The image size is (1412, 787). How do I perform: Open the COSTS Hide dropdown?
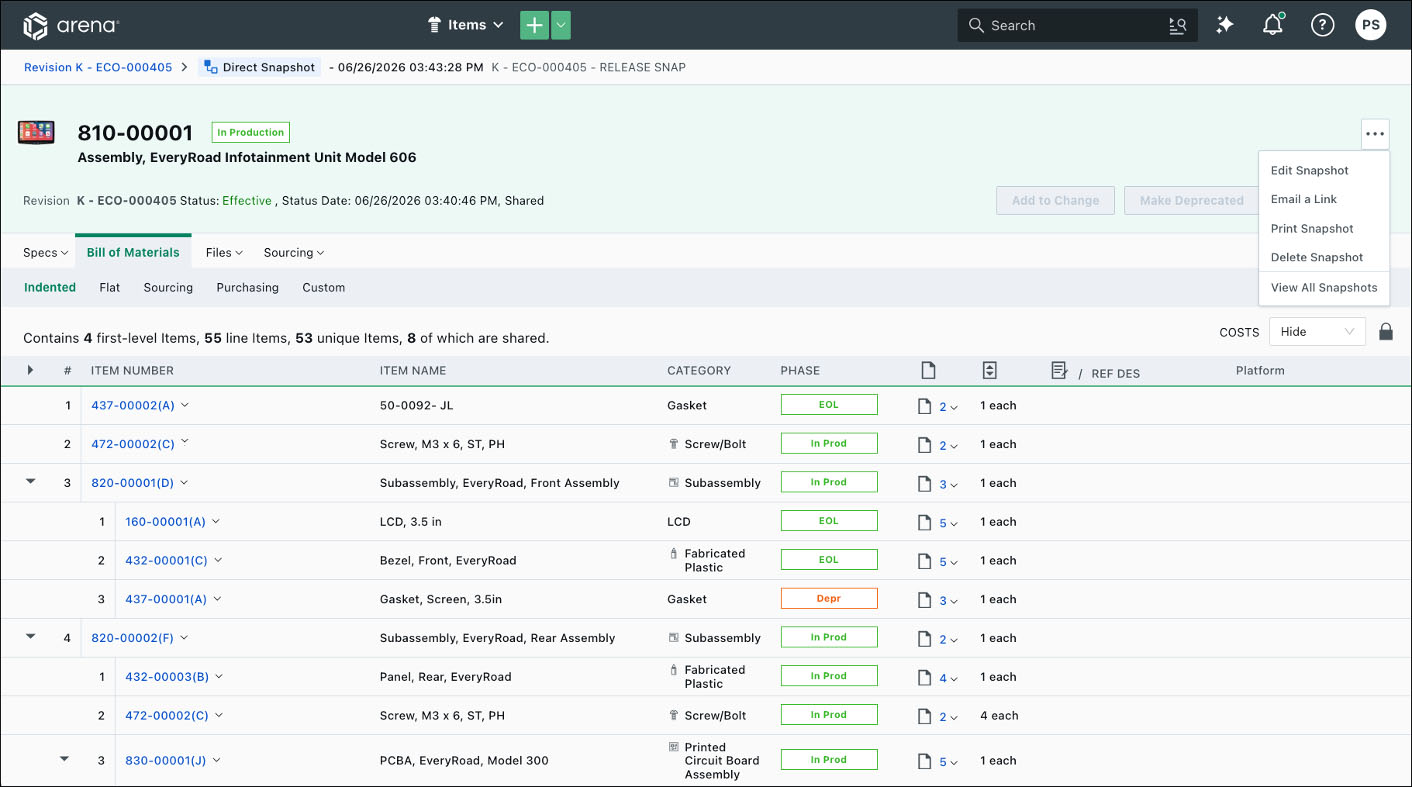click(x=1317, y=332)
